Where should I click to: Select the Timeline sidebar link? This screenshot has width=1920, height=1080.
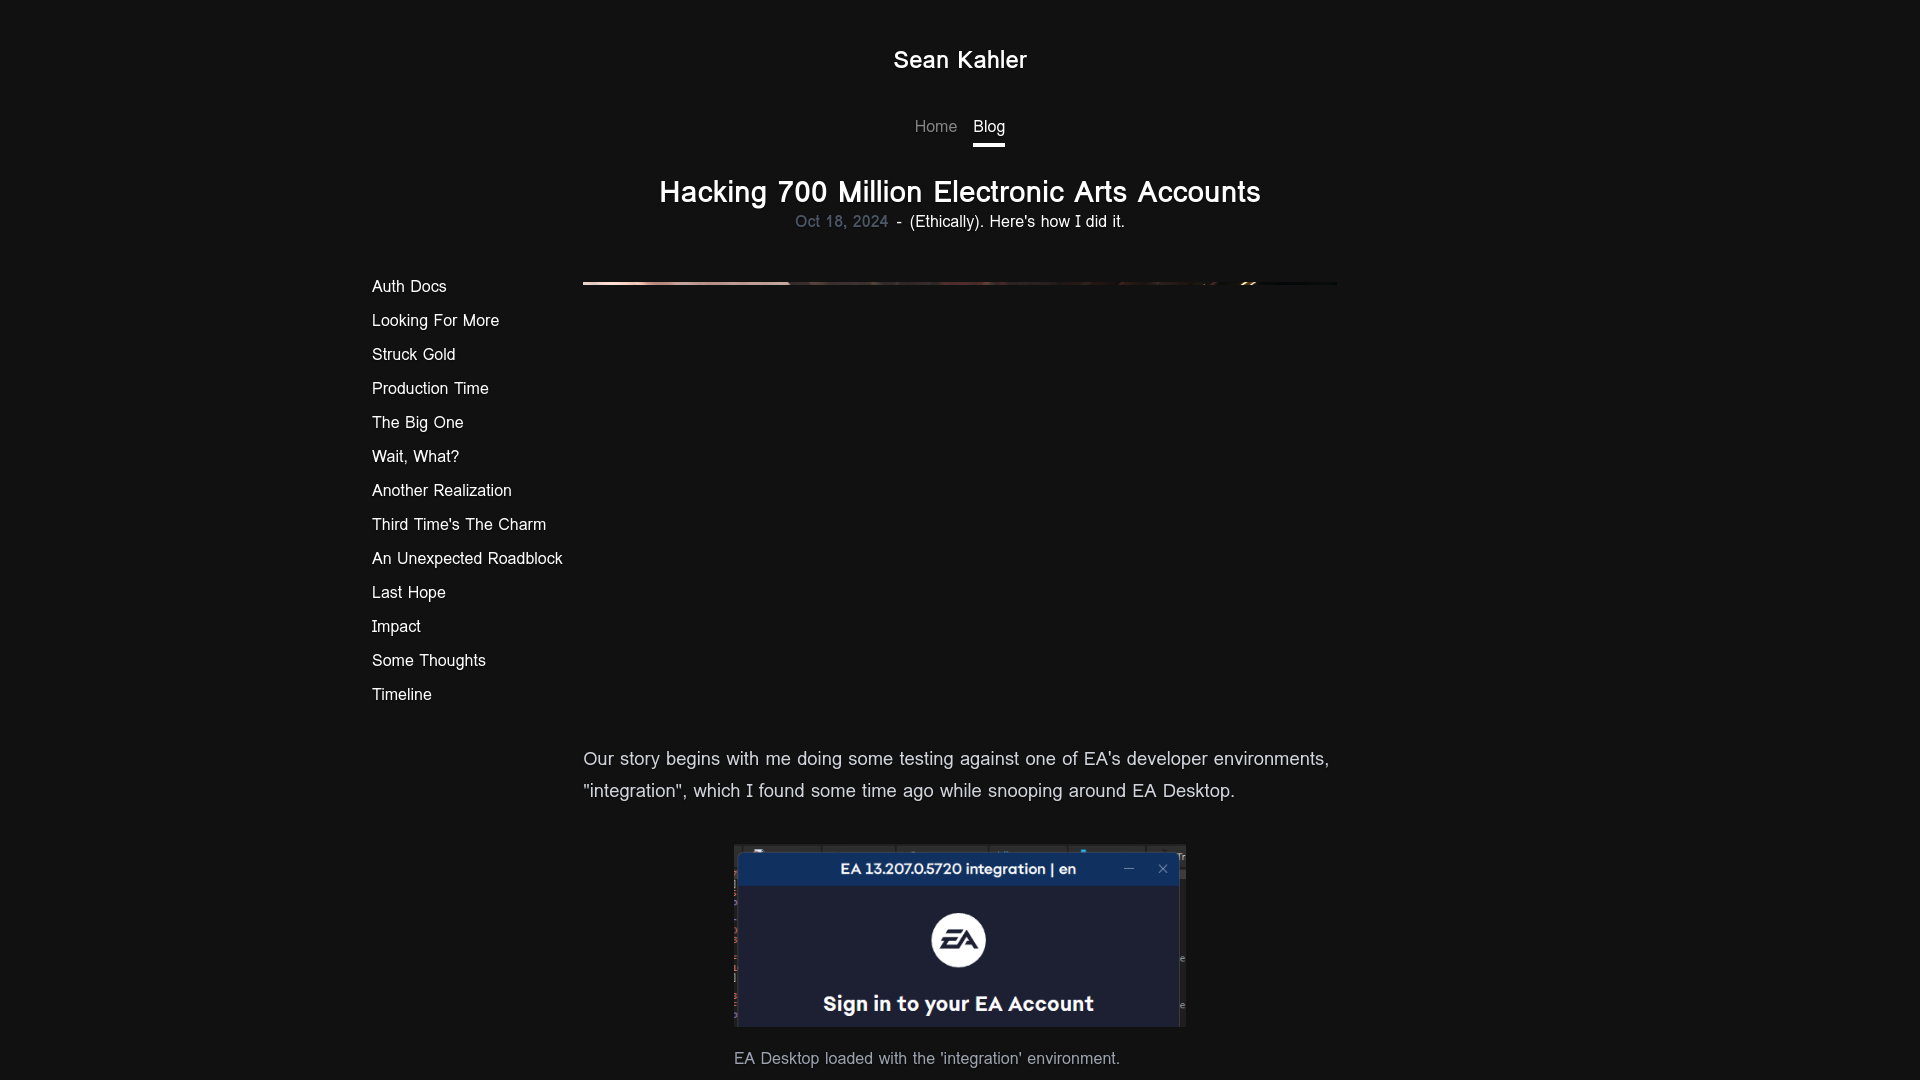pyautogui.click(x=402, y=695)
